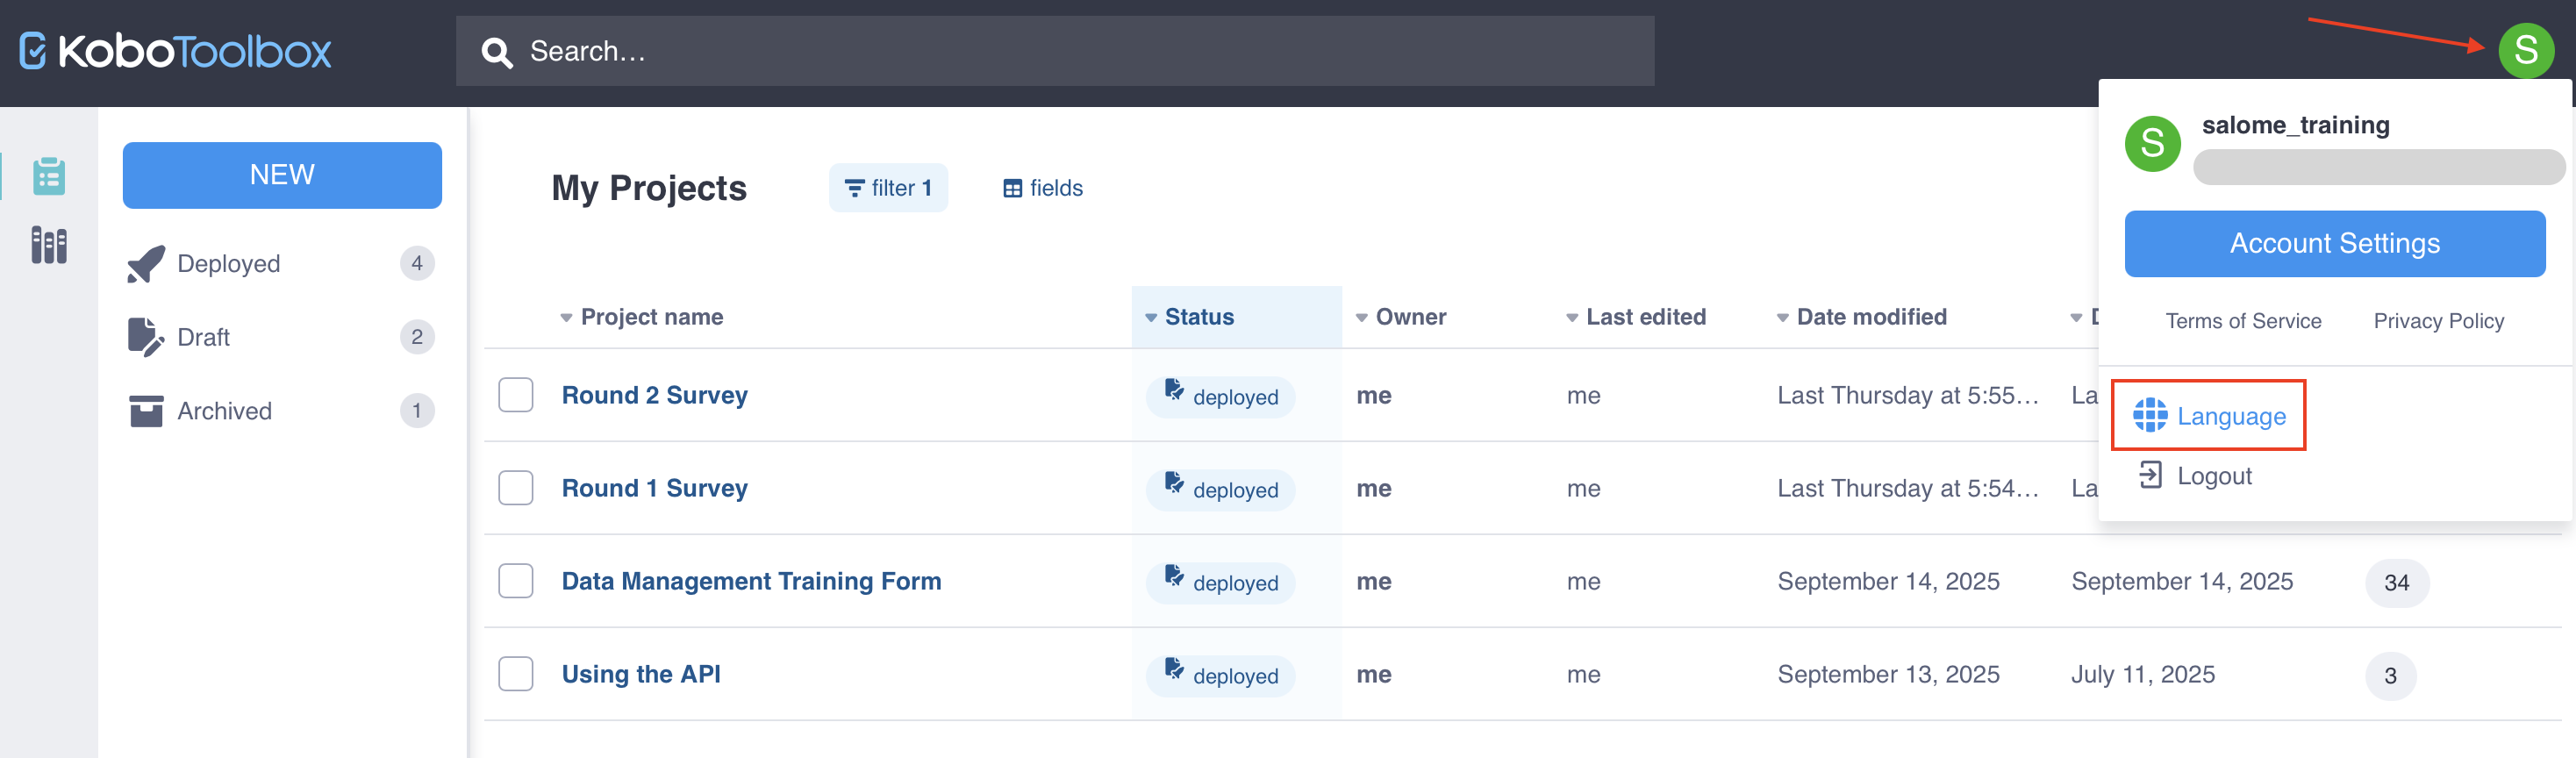The height and width of the screenshot is (758, 2576).
Task: Open the Terms of Service link
Action: [x=2242, y=321]
